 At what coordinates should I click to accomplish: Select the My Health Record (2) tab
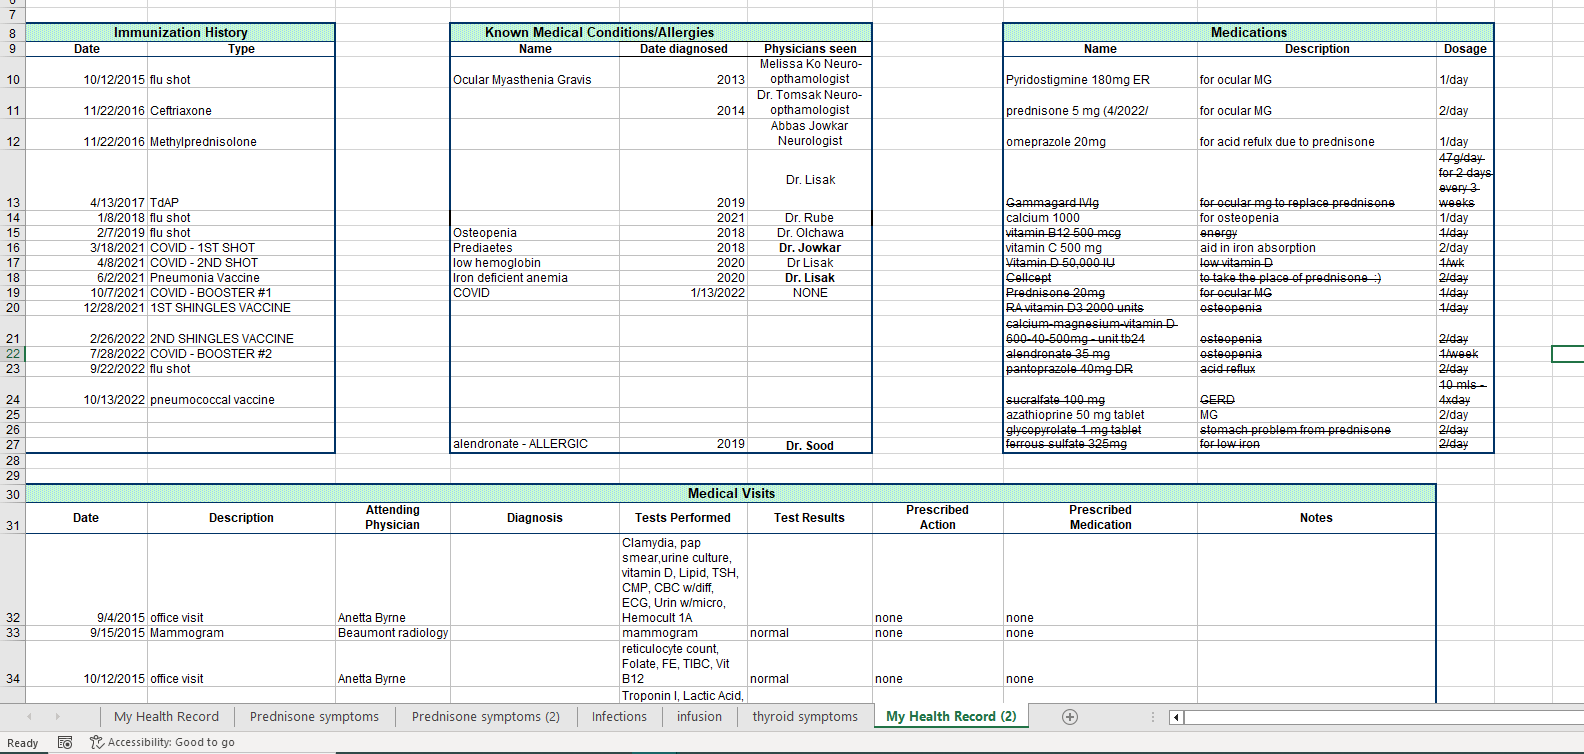(x=951, y=716)
